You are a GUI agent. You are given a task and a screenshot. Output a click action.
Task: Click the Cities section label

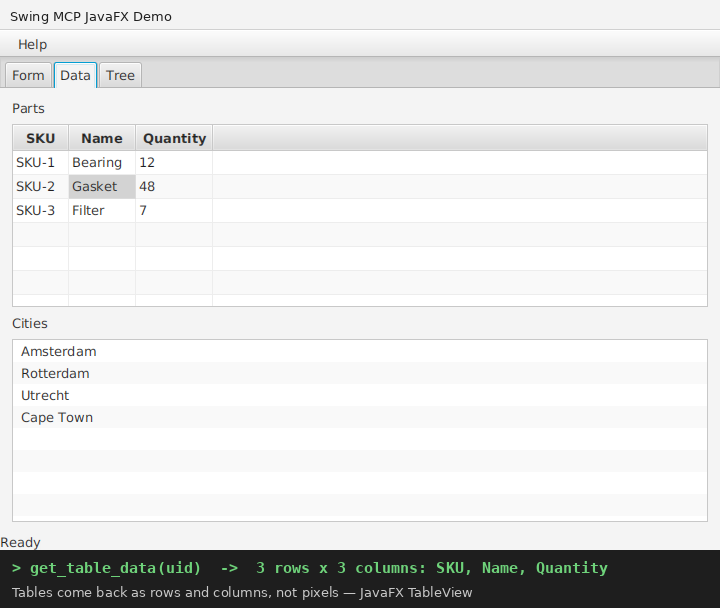click(30, 323)
